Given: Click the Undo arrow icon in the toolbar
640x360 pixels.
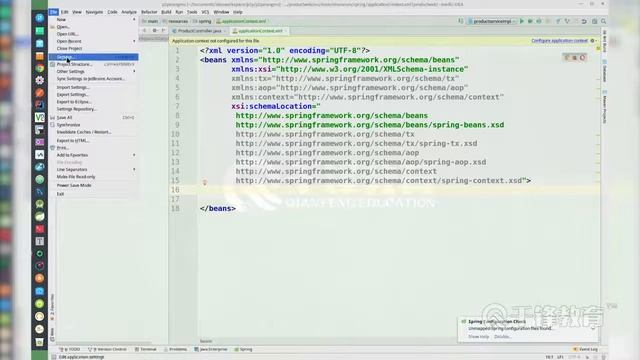Looking at the screenshot, I should [584, 21].
